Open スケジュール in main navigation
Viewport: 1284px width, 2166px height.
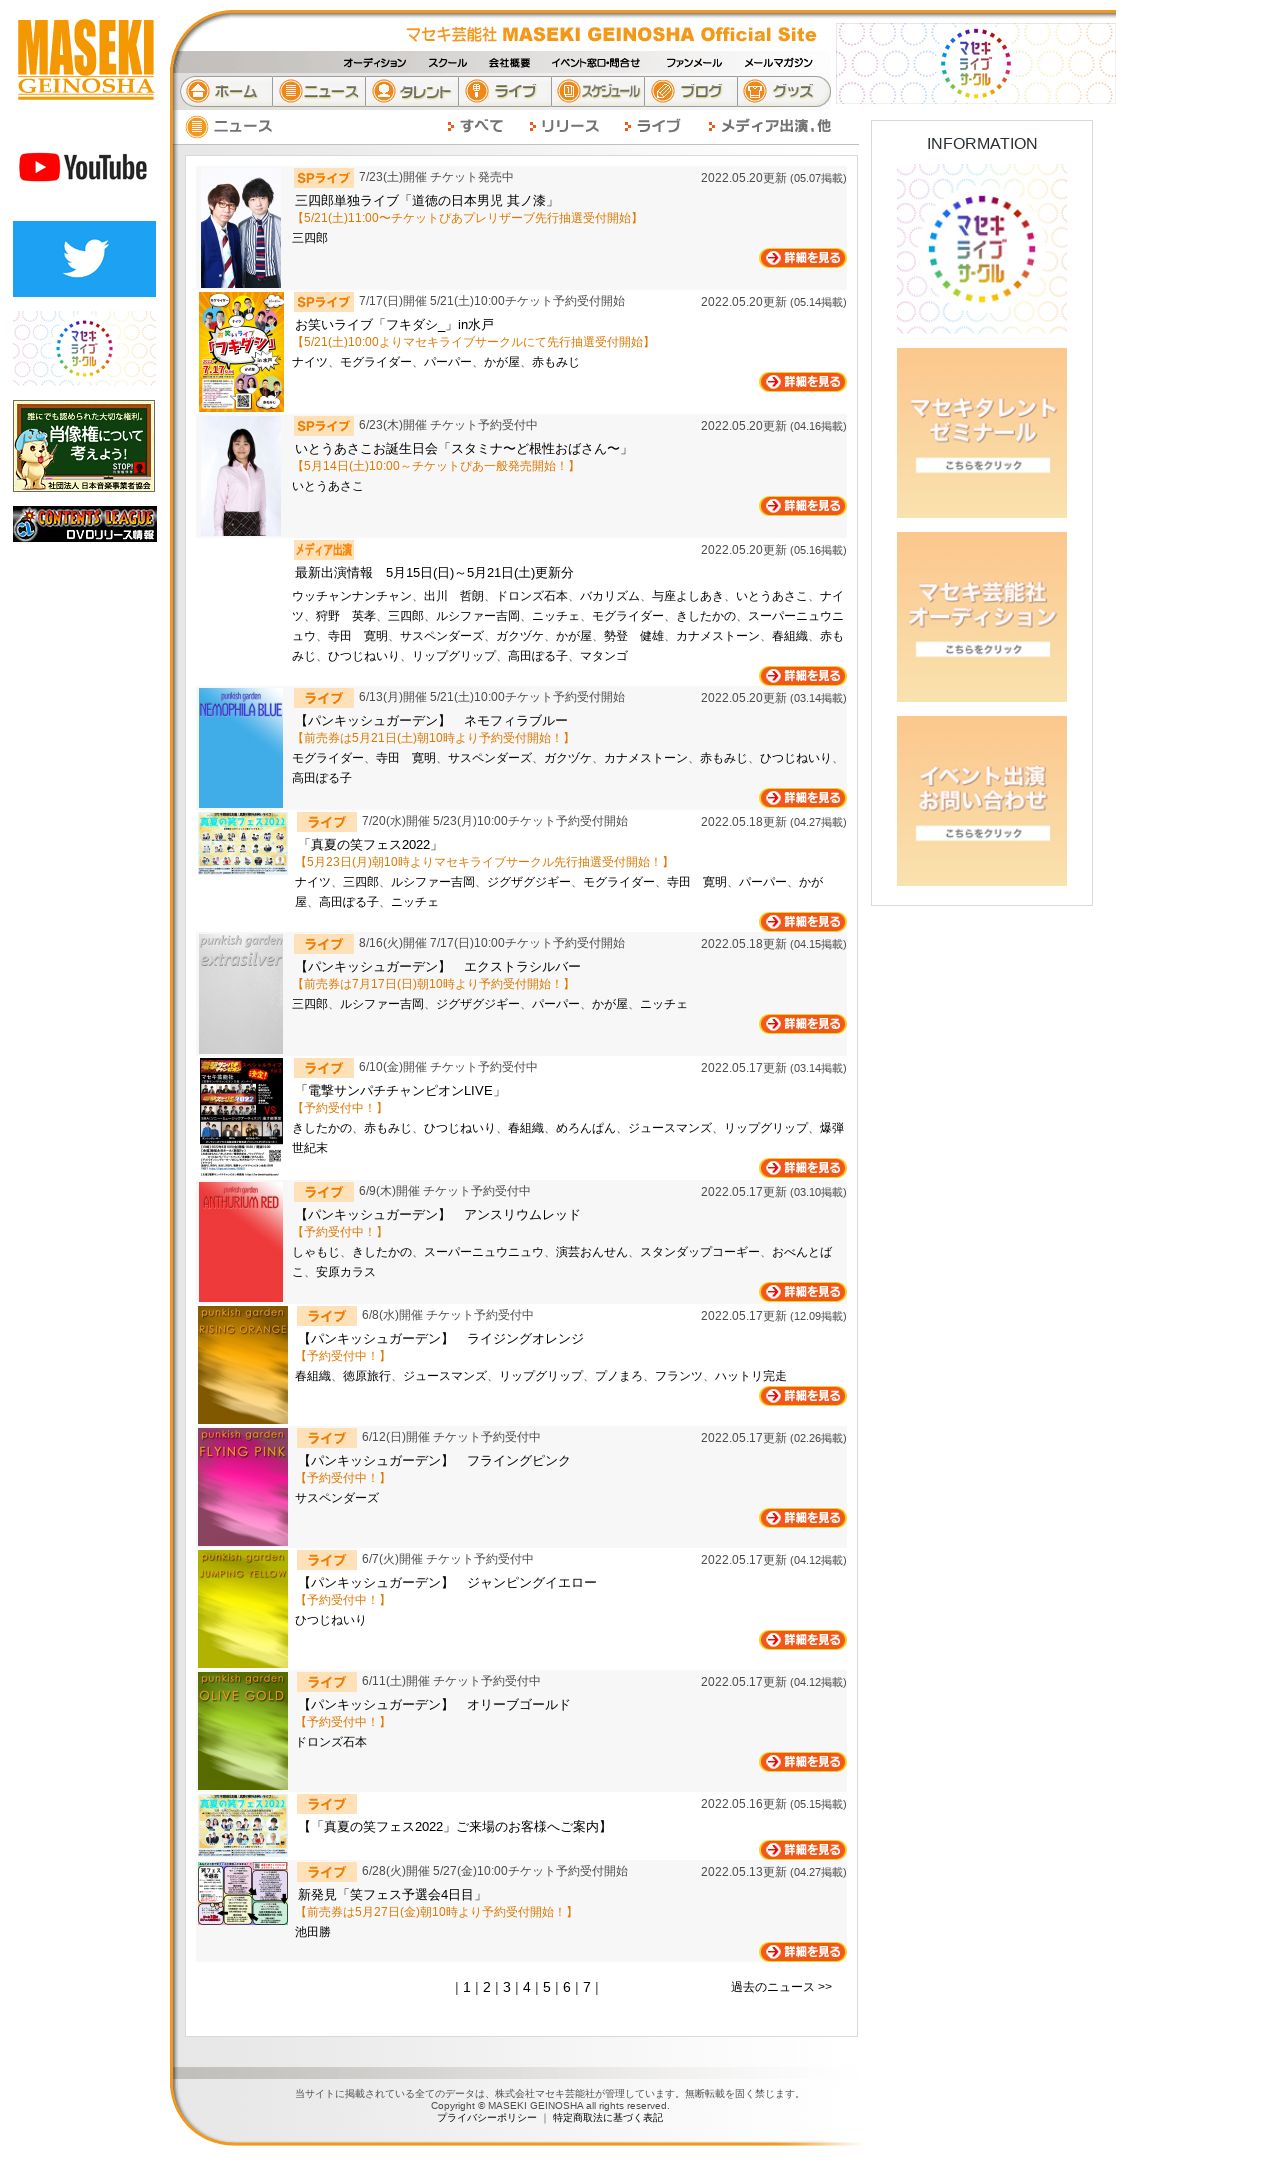599,91
